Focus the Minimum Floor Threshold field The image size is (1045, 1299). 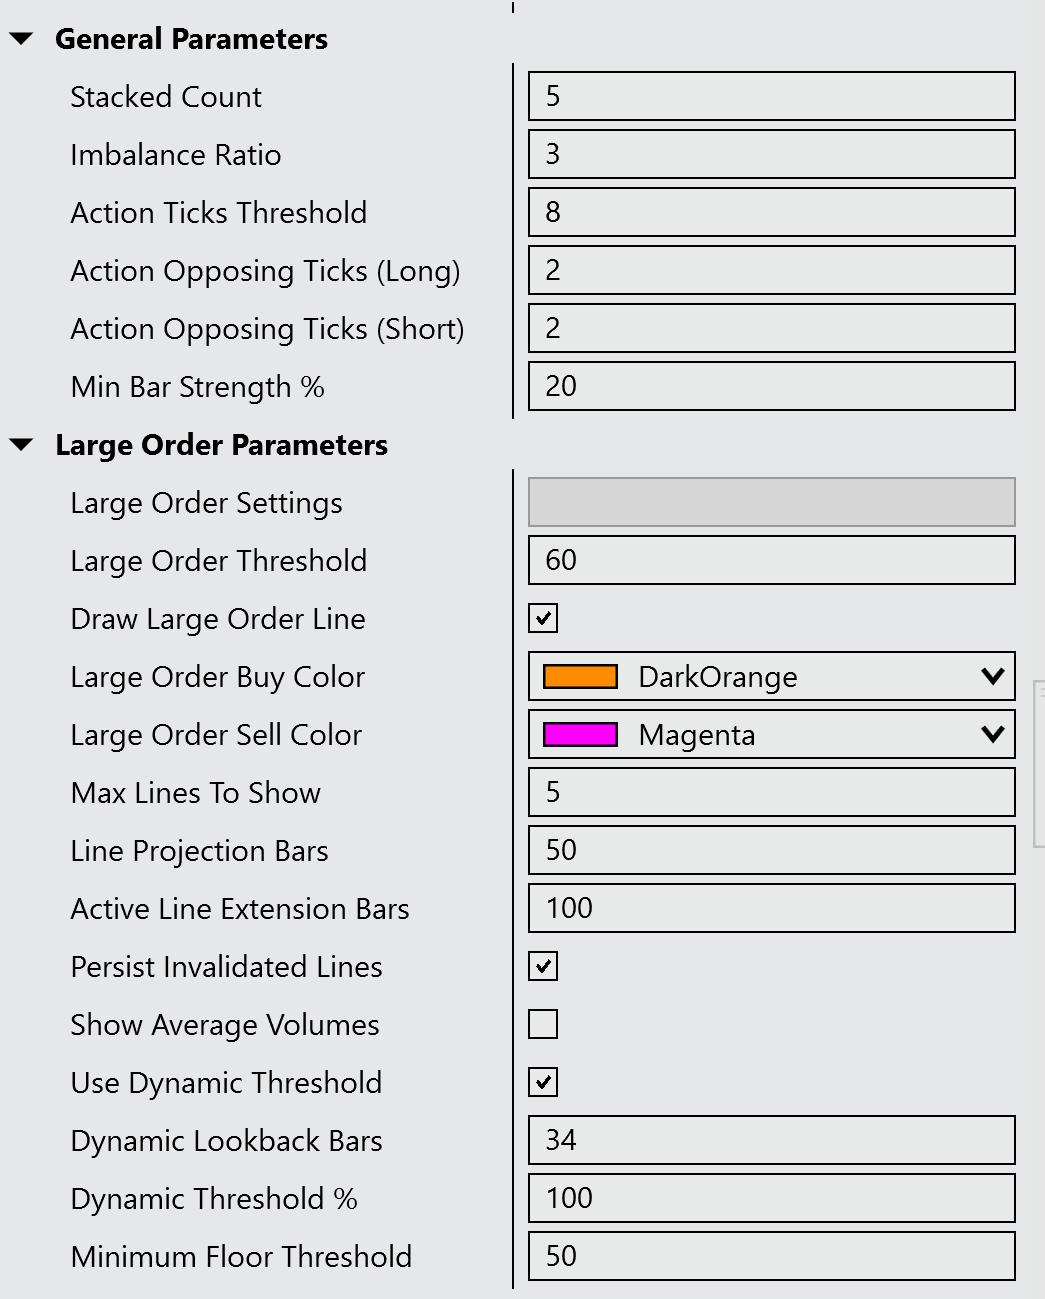pos(771,1257)
